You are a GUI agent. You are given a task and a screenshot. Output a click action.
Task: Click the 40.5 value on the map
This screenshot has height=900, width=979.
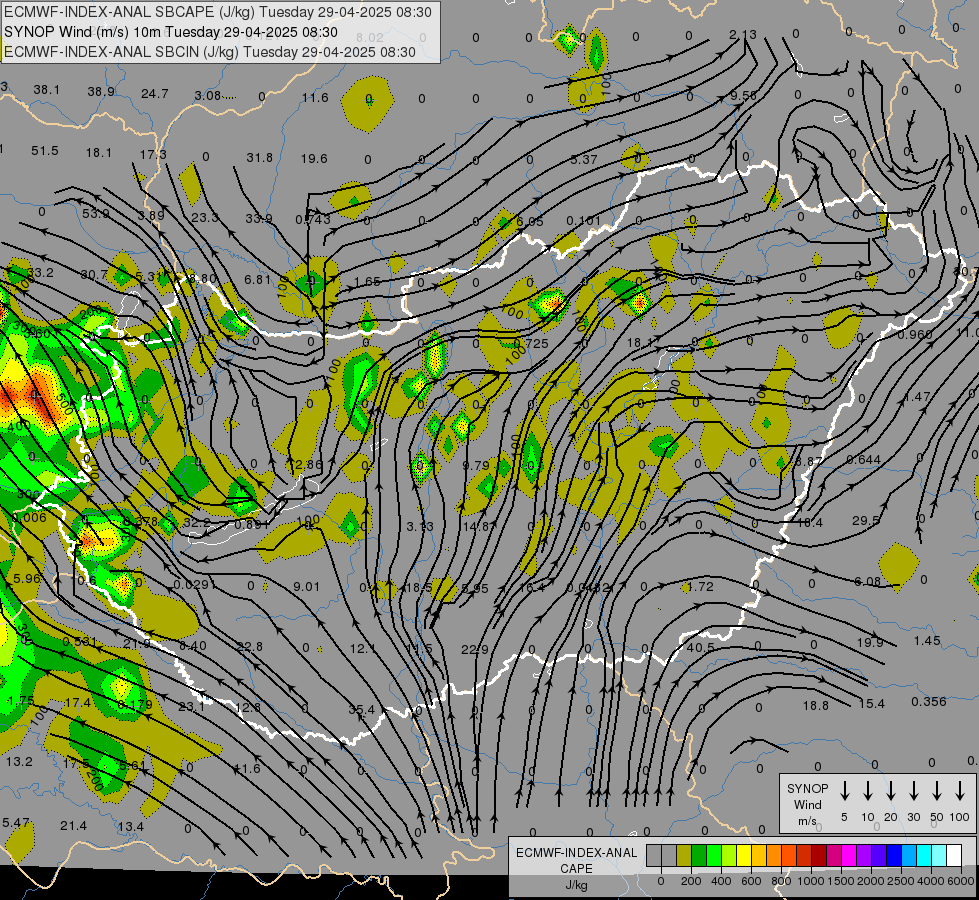701,648
